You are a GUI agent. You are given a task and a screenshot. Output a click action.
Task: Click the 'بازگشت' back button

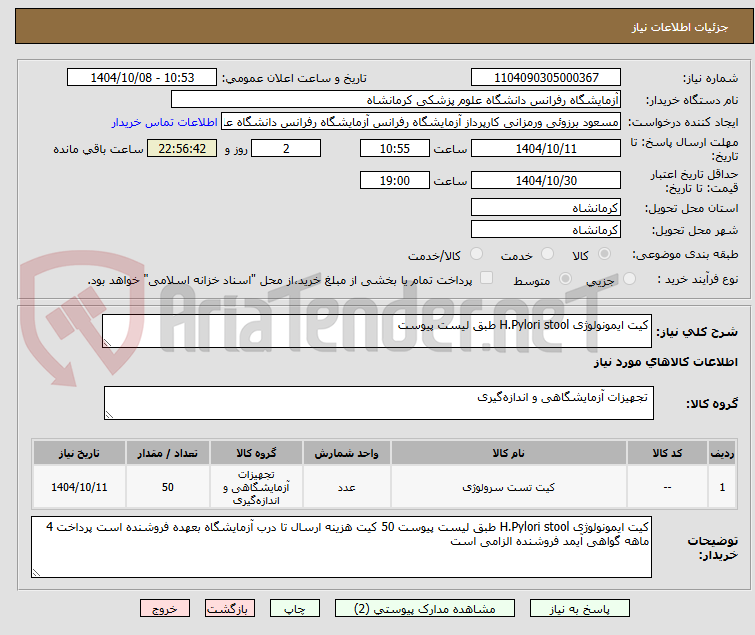229,608
